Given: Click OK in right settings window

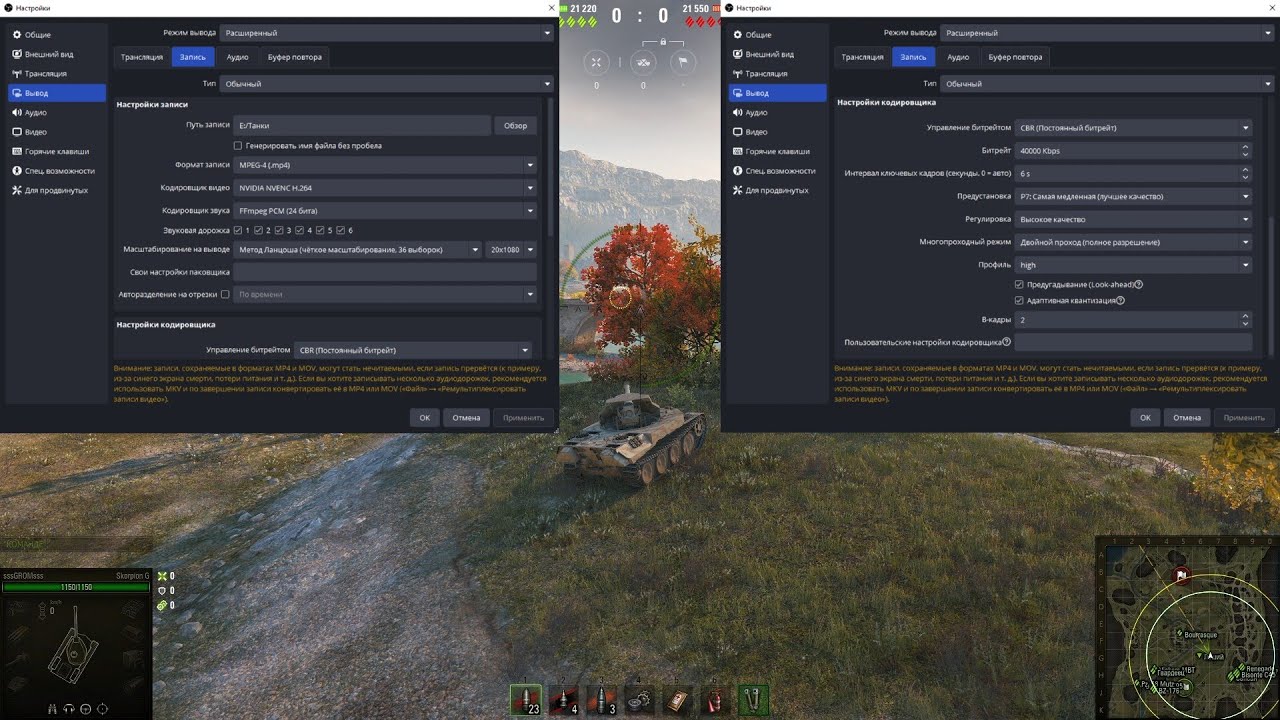Looking at the screenshot, I should [x=1145, y=418].
